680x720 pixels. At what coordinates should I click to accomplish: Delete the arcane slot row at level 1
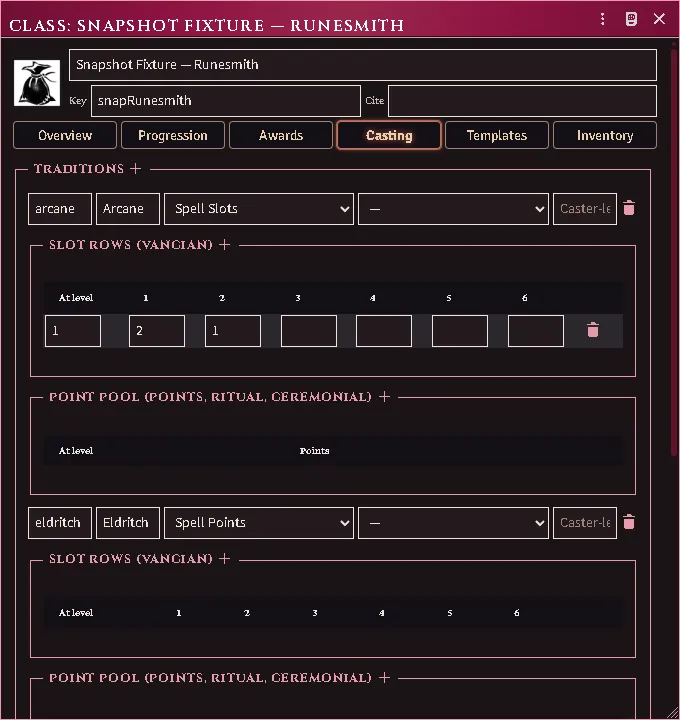point(593,330)
